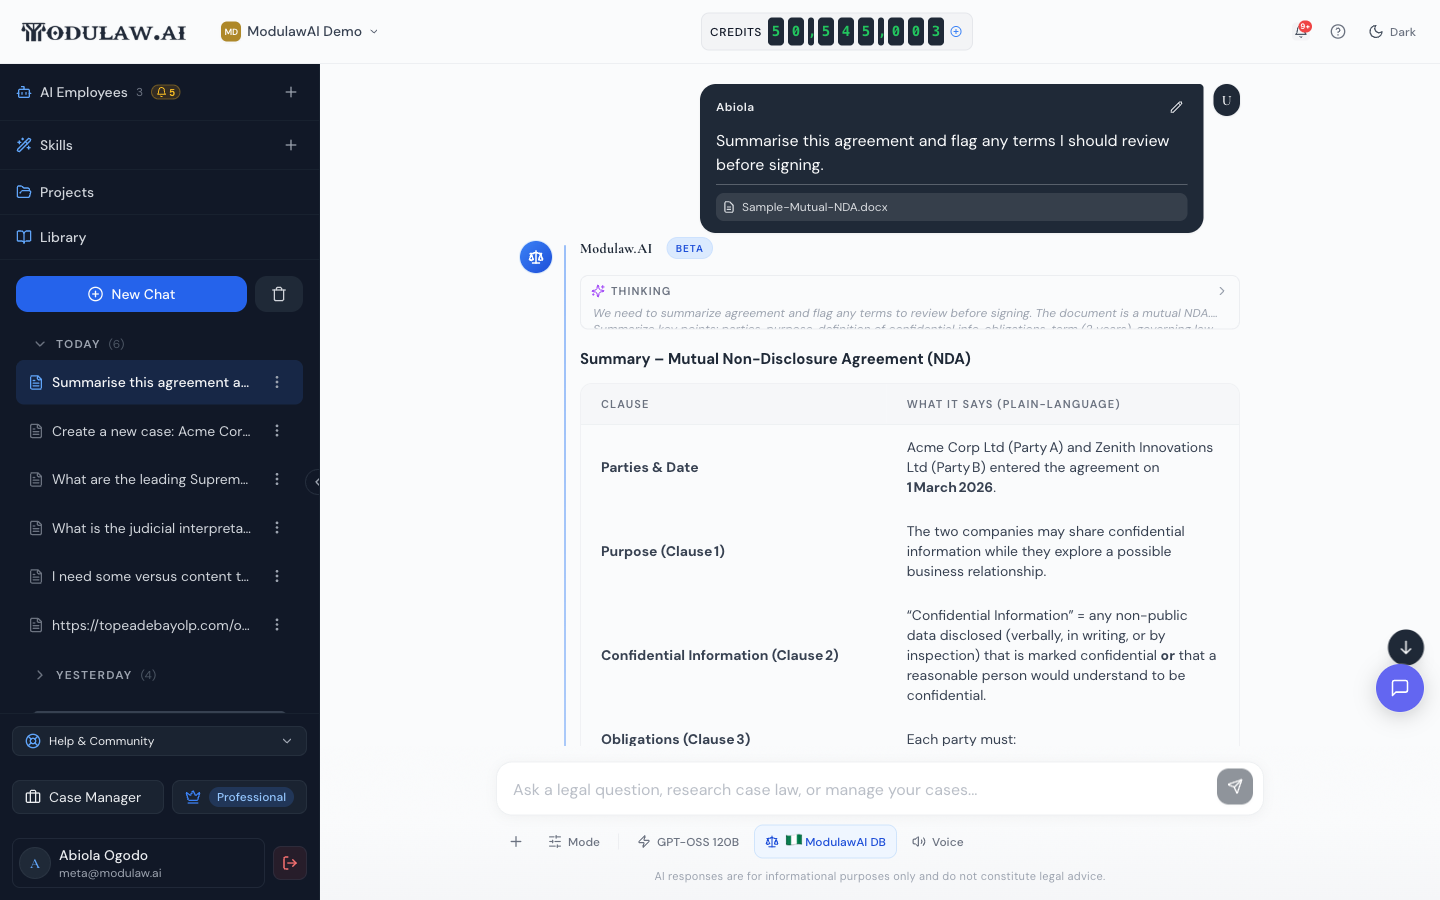
Task: Click the BETA badge
Action: click(x=689, y=248)
